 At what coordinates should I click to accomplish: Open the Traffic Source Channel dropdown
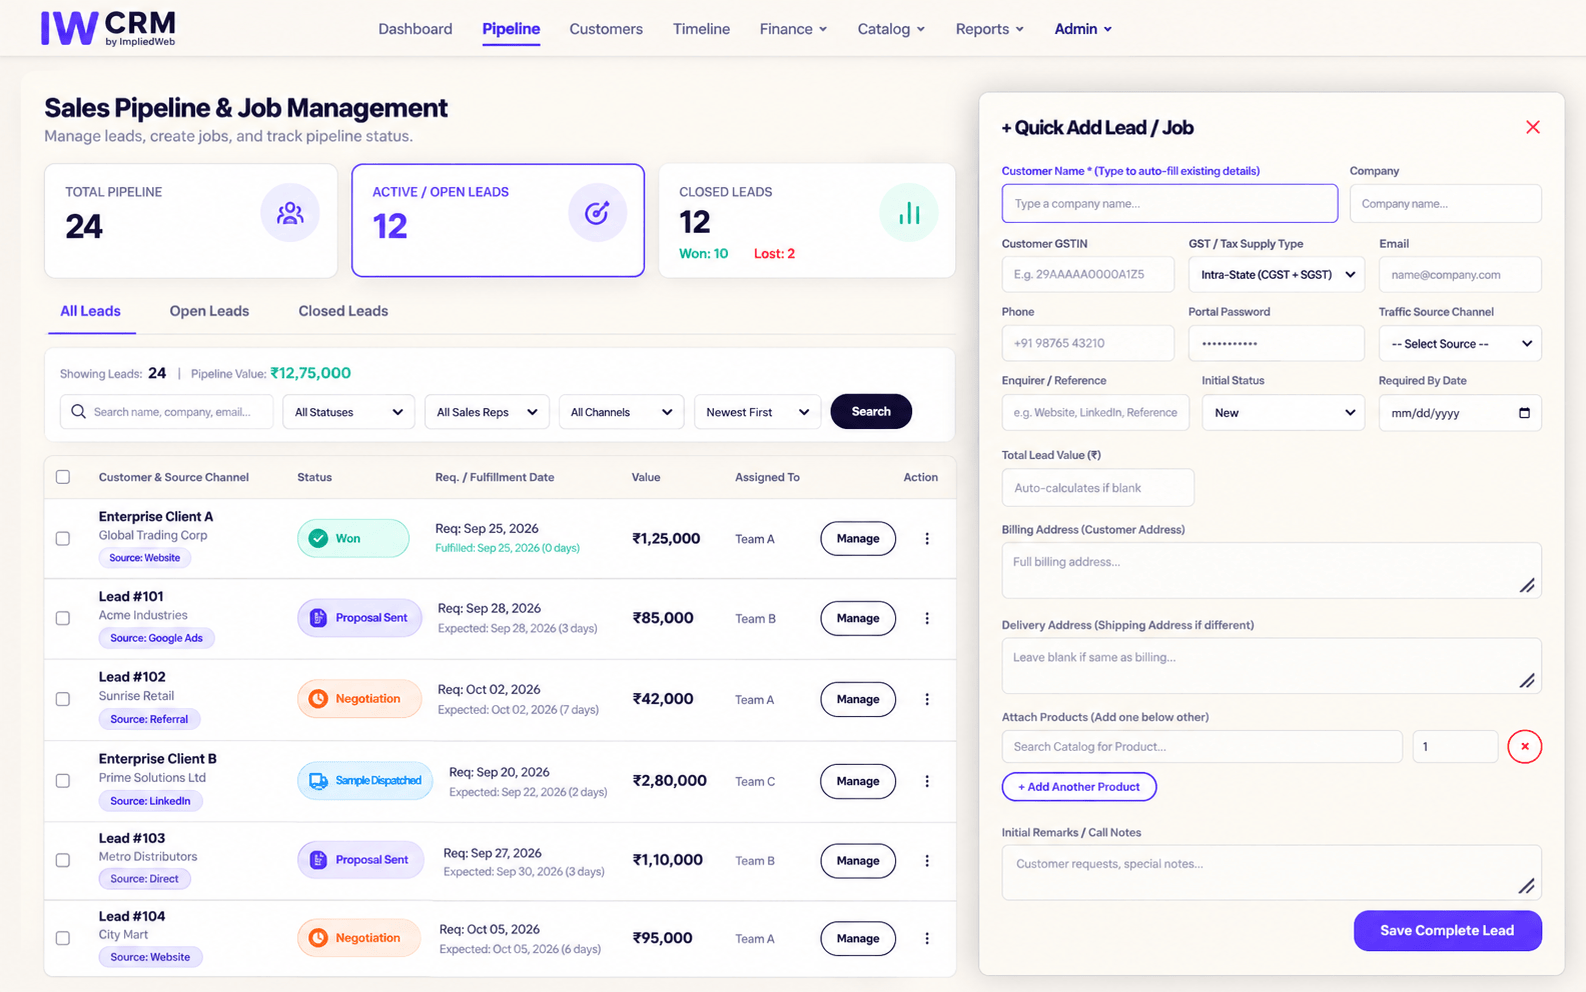pos(1459,344)
